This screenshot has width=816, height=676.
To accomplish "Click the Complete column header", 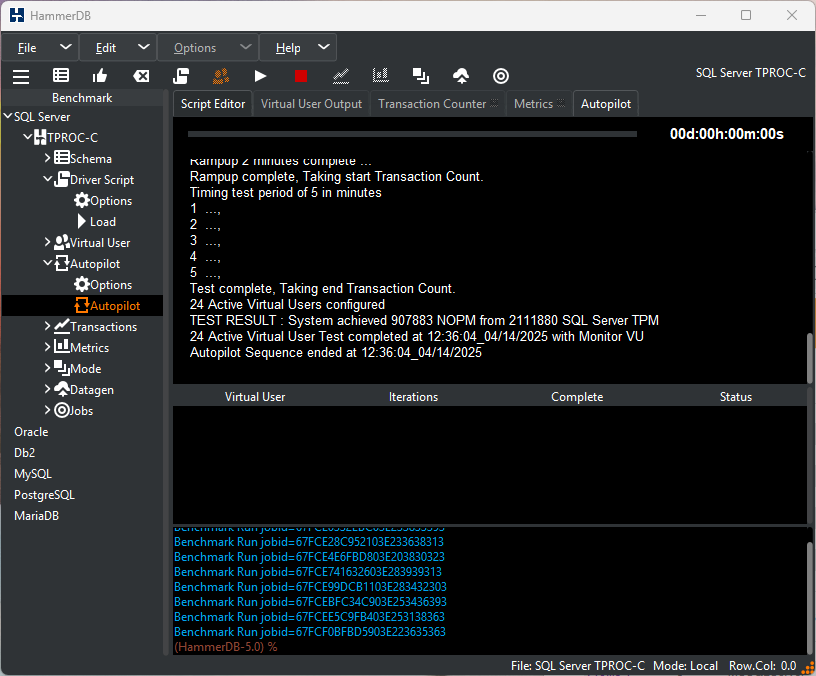I will [577, 397].
